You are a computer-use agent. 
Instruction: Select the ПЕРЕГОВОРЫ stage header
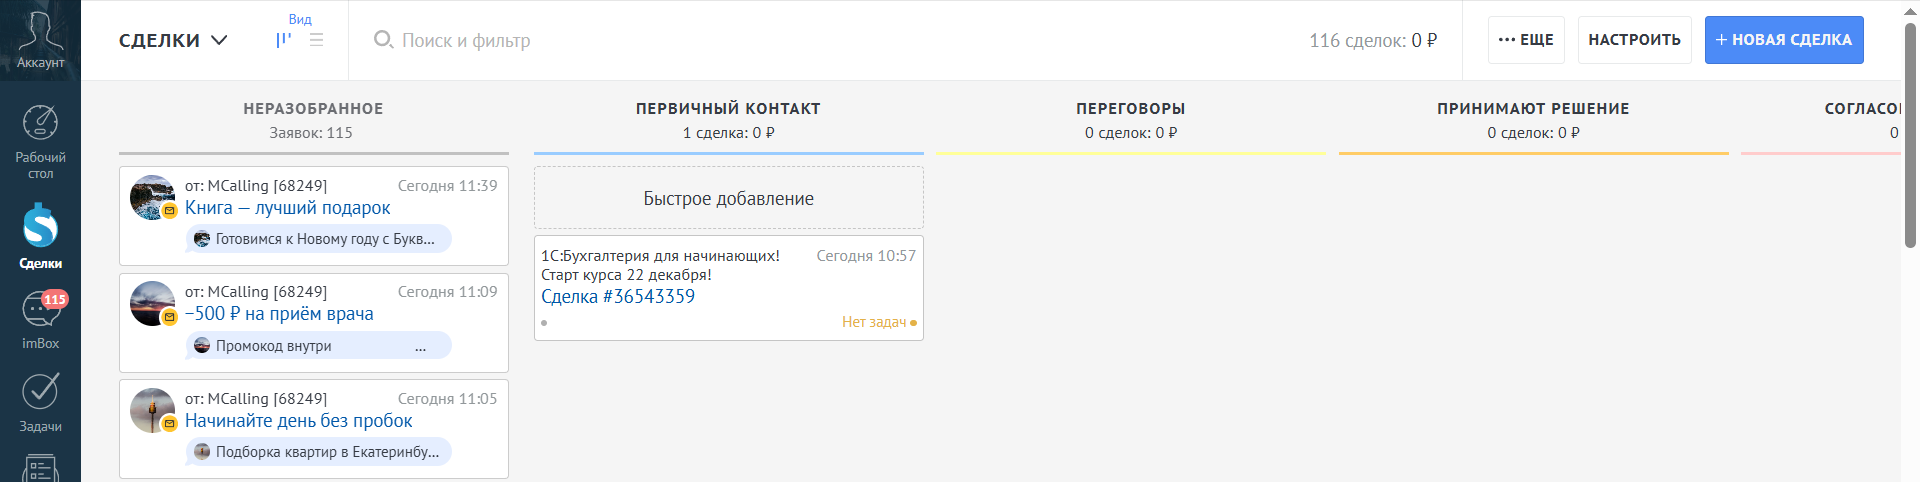pos(1130,109)
